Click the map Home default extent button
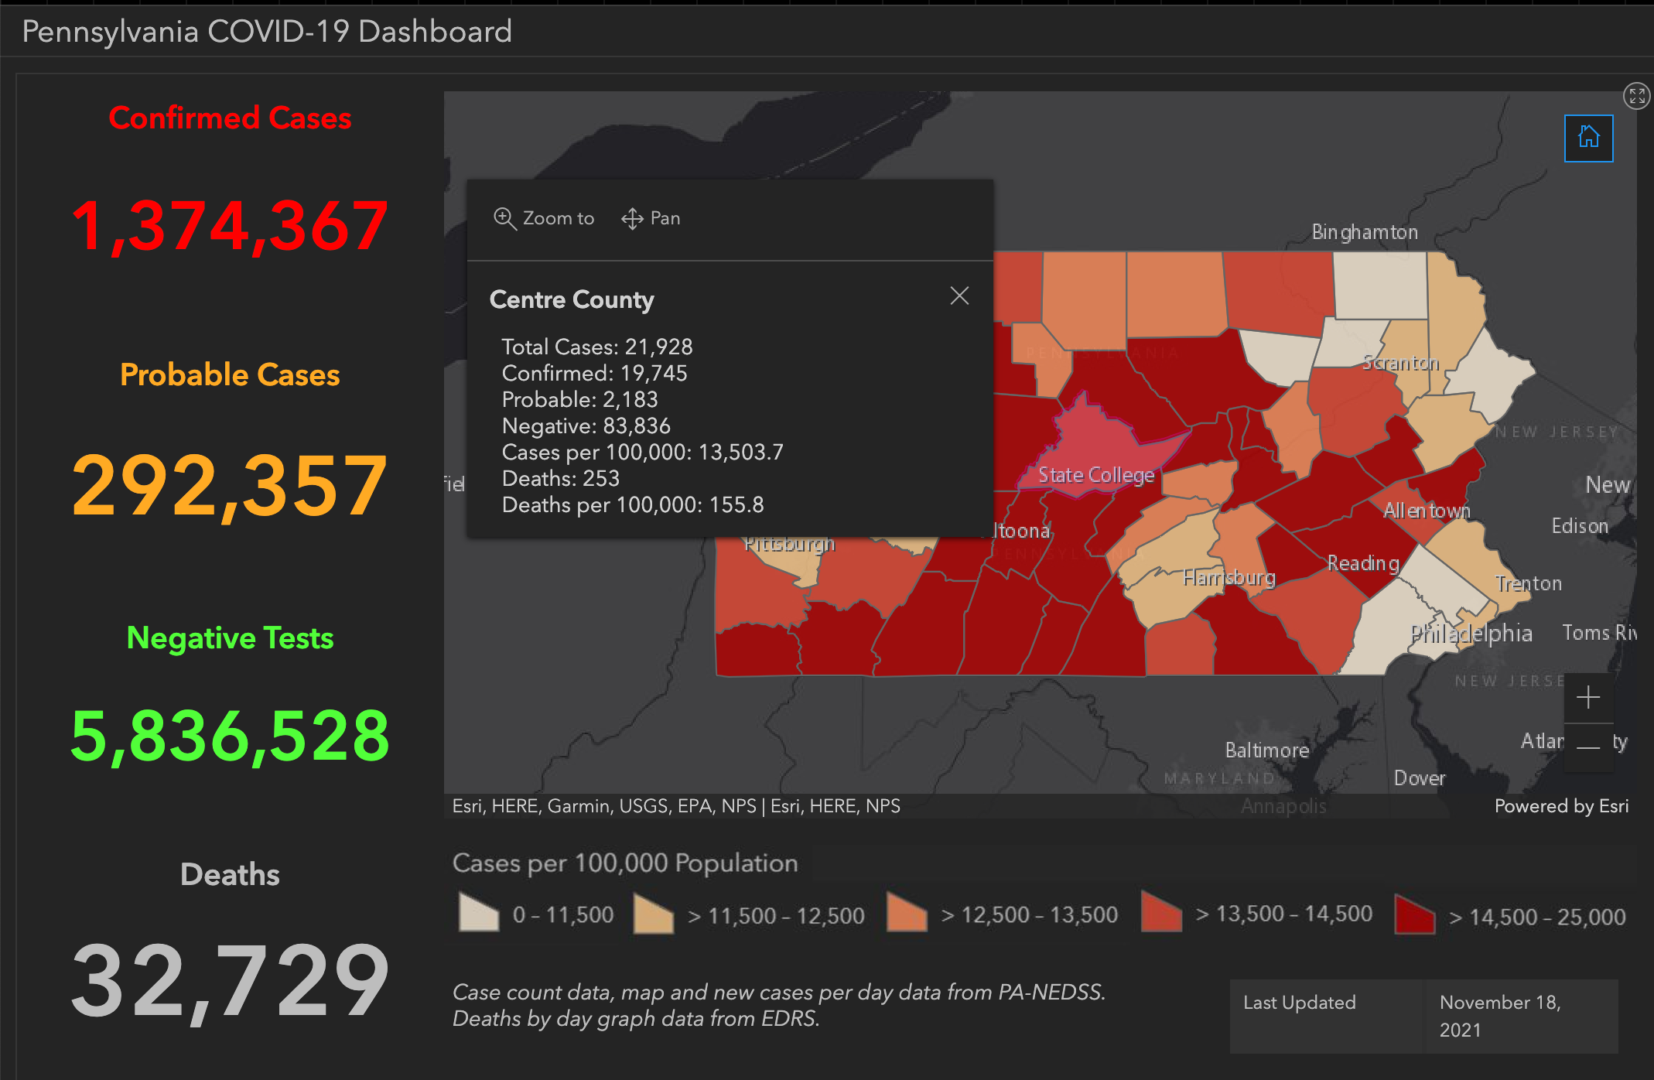Screen dimensions: 1654x1080 point(1588,138)
